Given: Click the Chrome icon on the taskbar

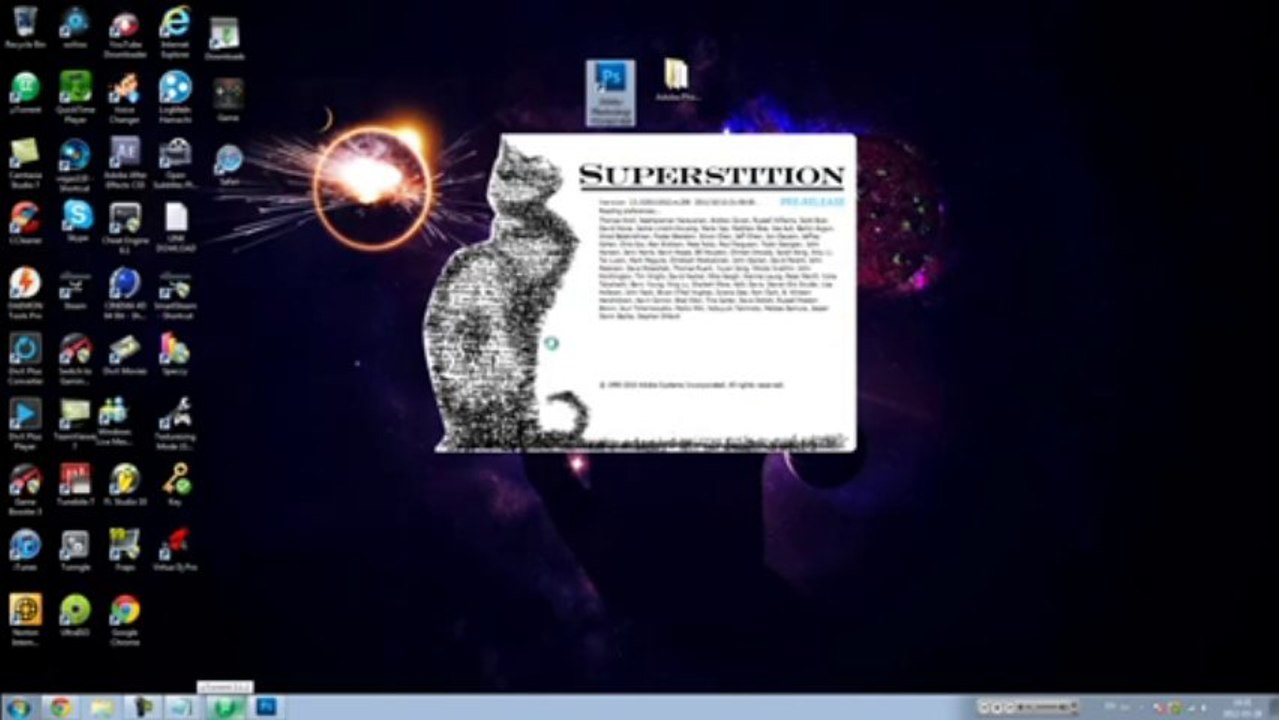Looking at the screenshot, I should point(61,708).
